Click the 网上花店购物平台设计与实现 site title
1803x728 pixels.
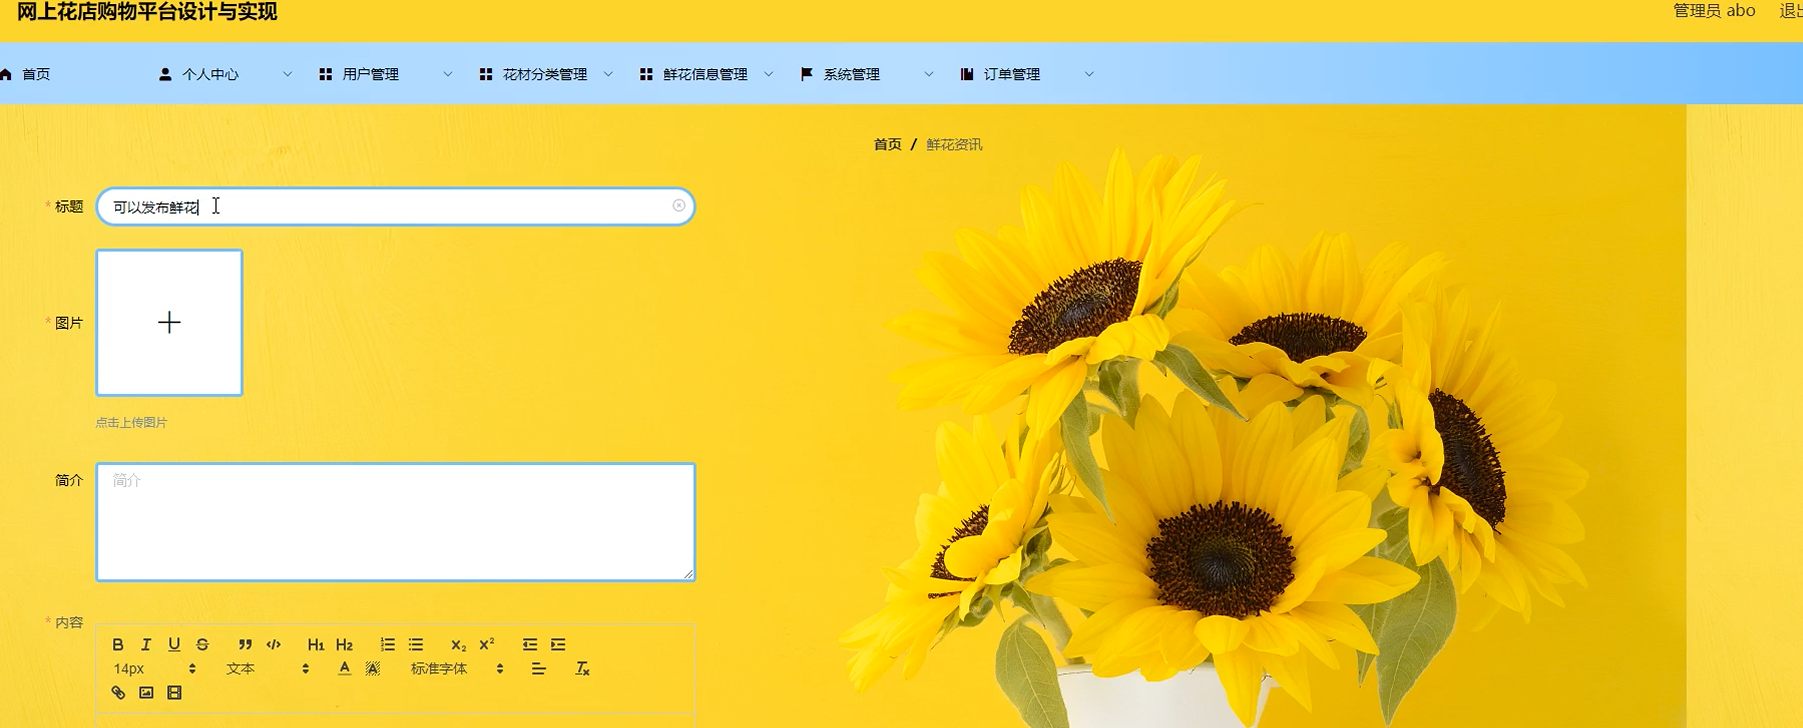coord(147,11)
